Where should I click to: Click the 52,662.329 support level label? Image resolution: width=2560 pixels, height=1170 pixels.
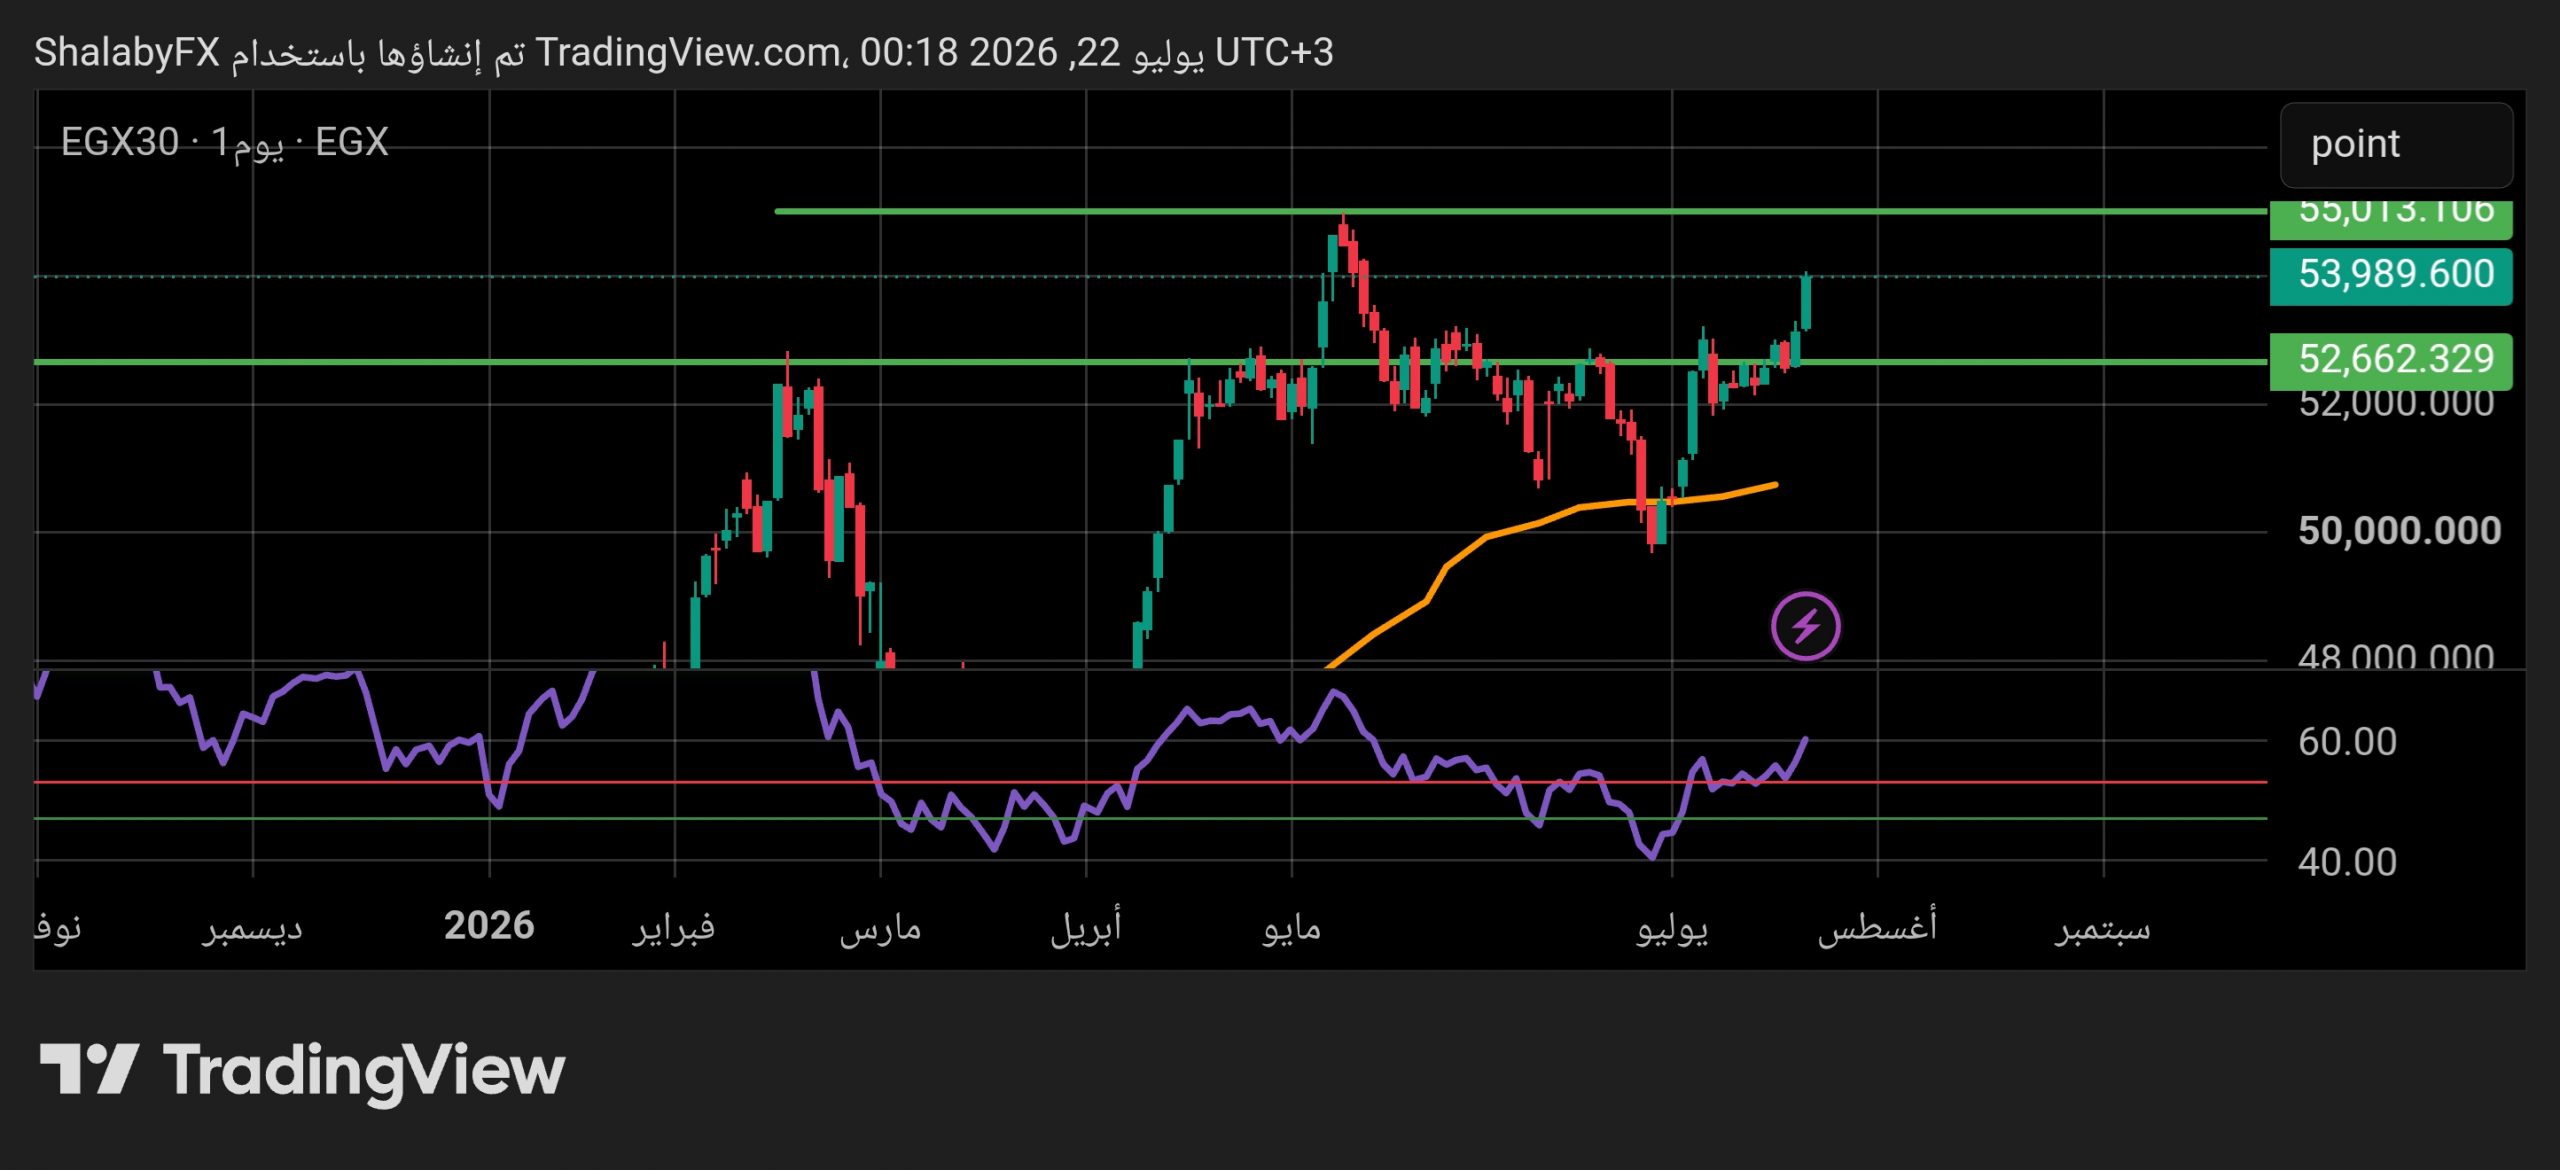click(2391, 359)
